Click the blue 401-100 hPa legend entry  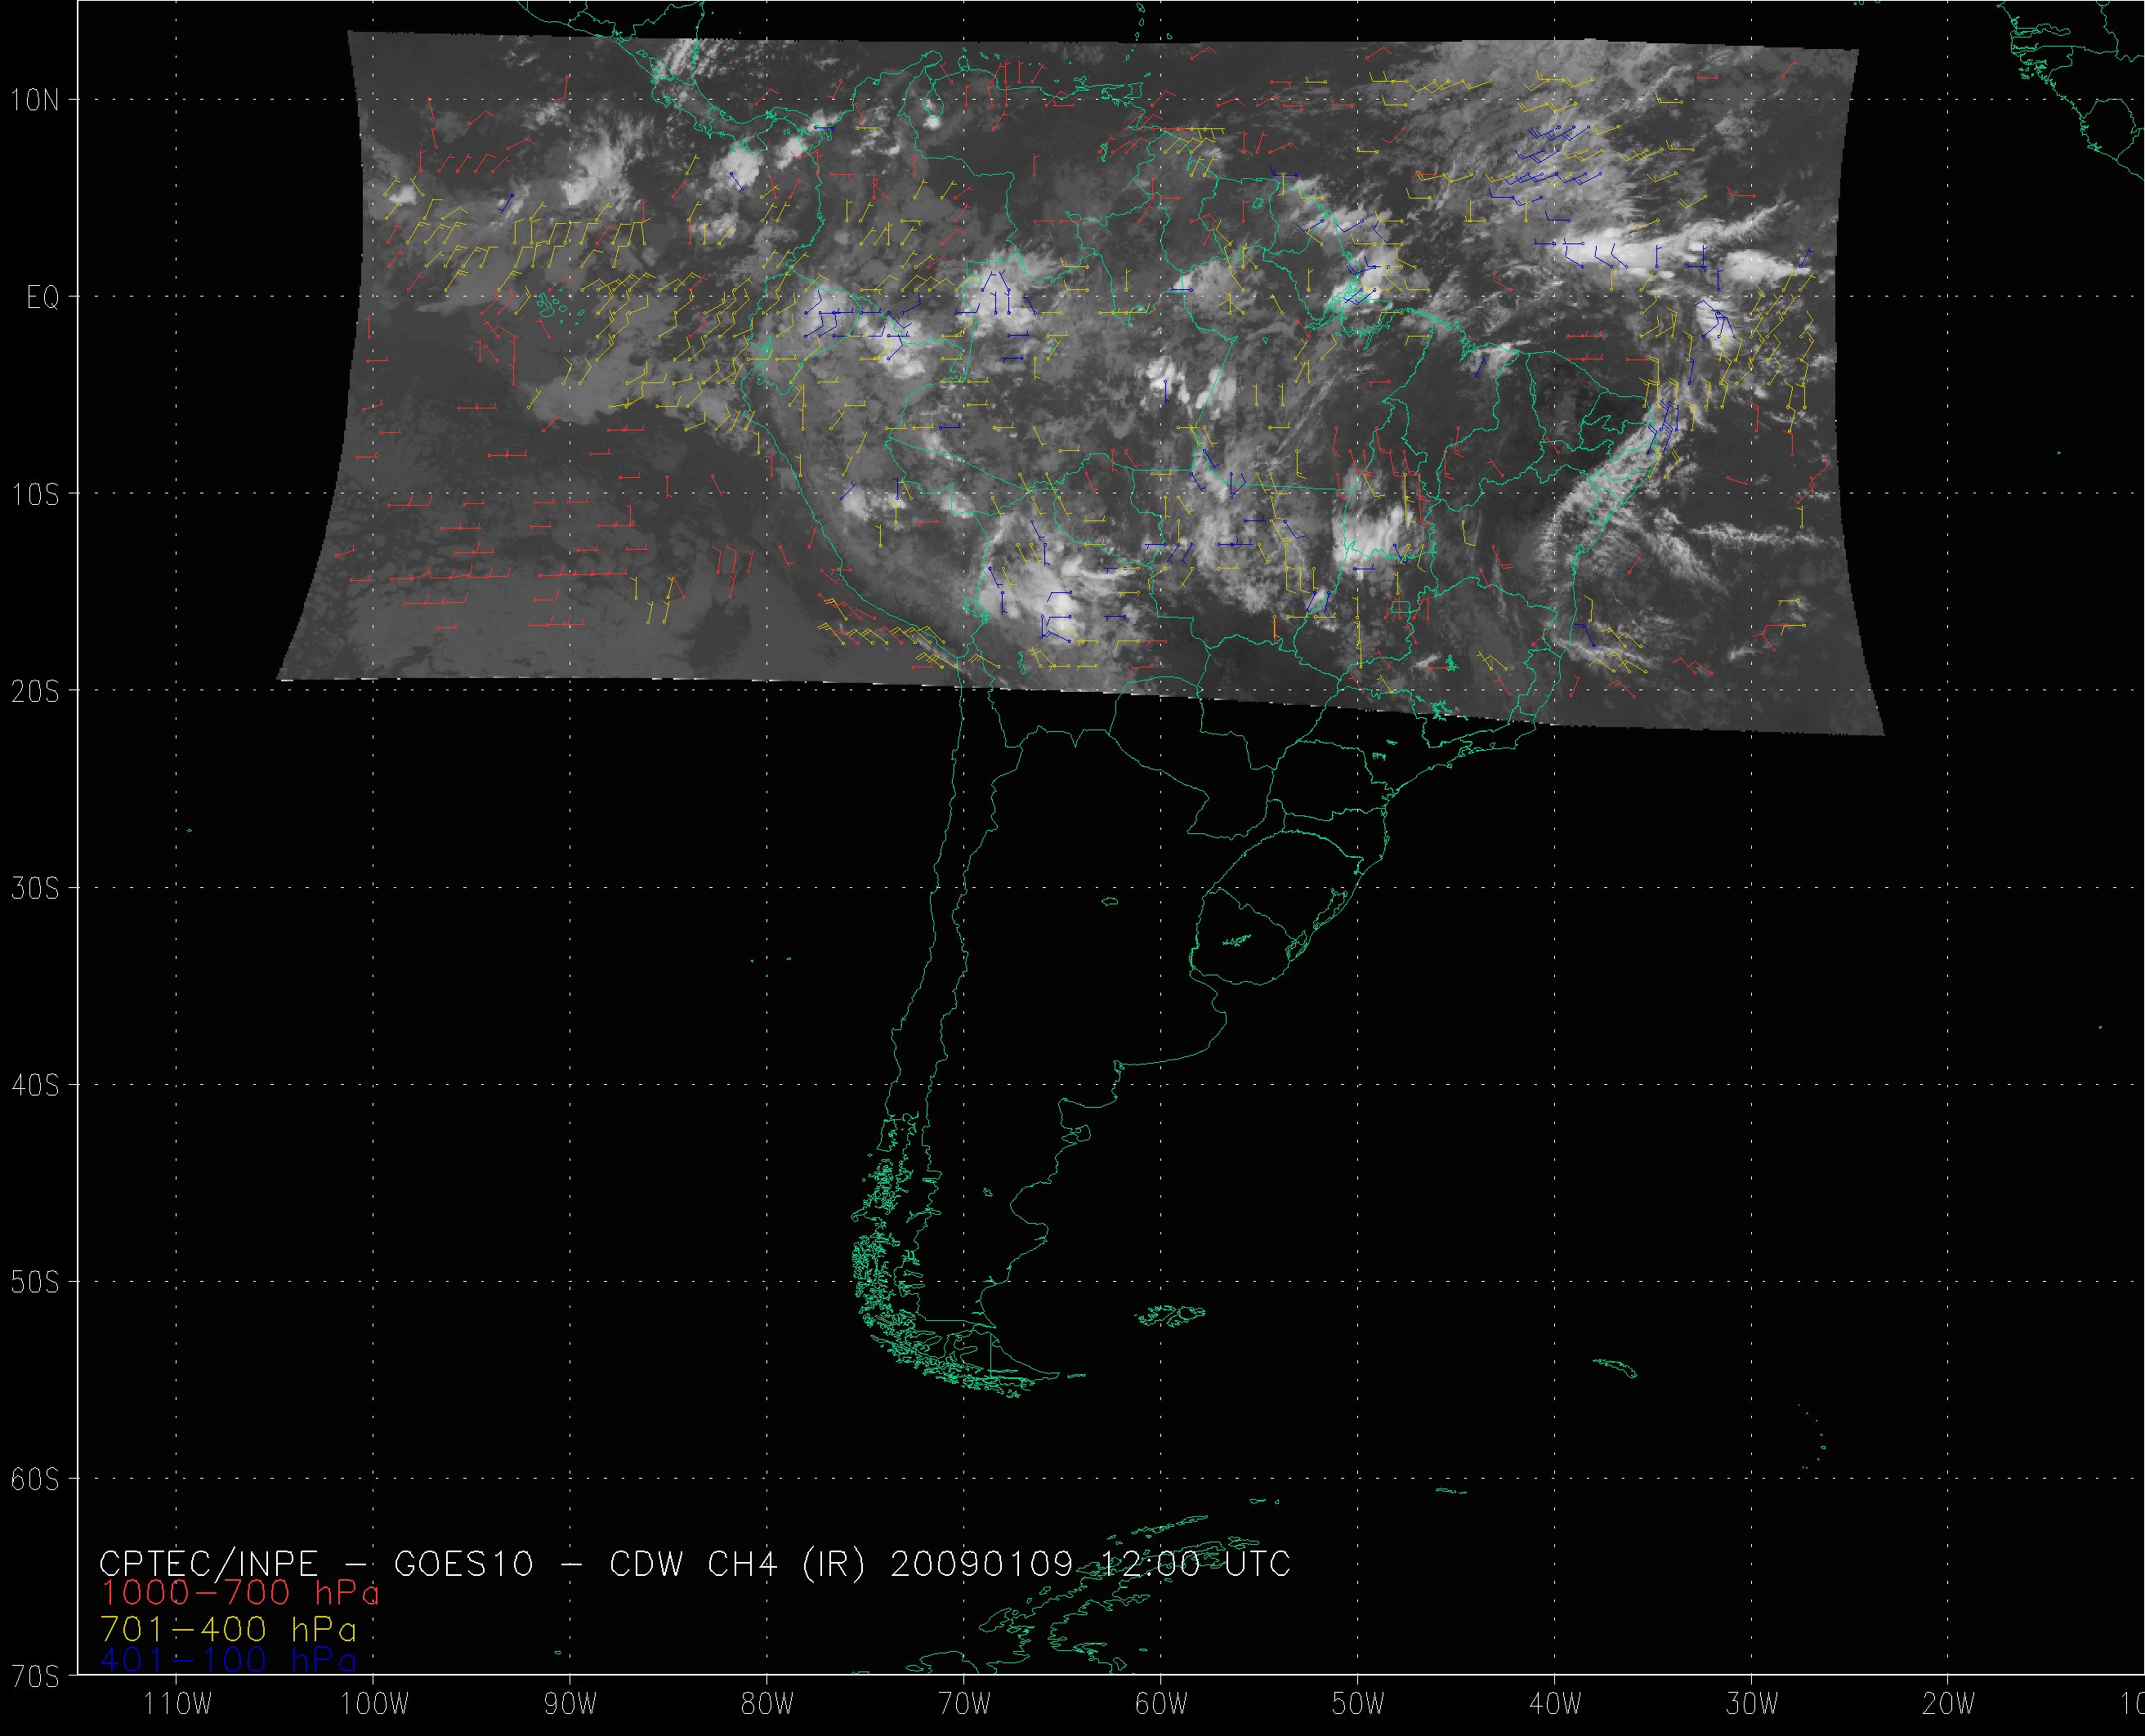point(228,1661)
